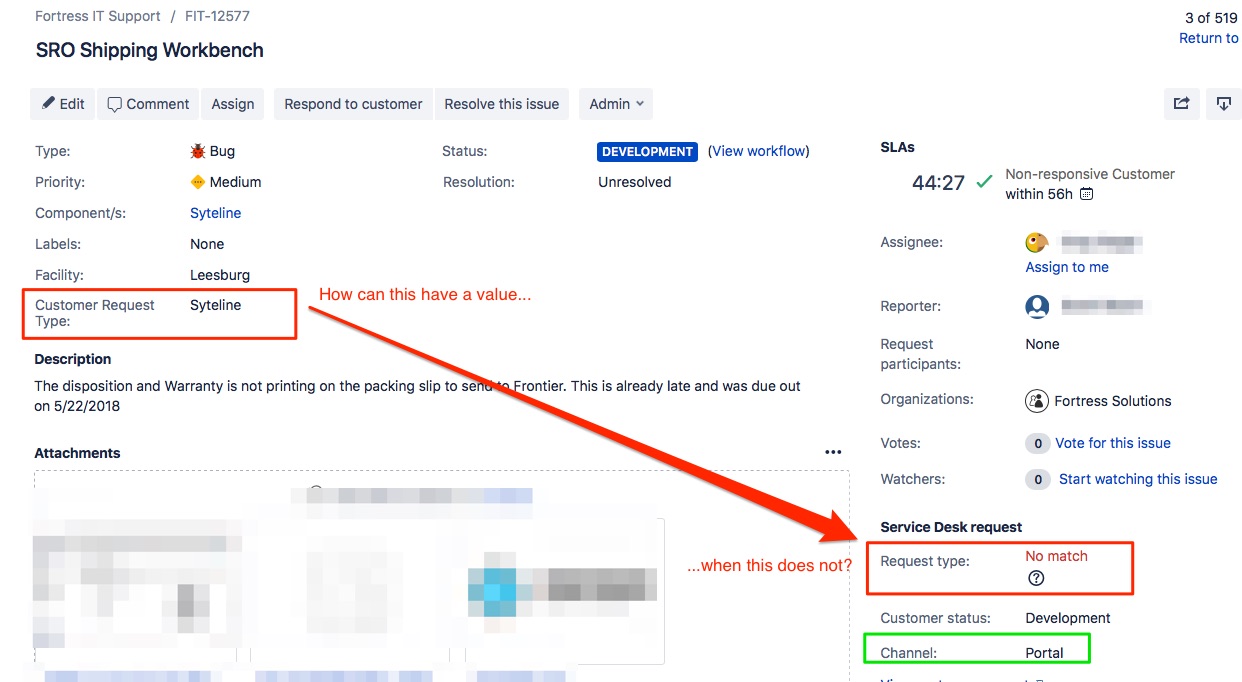This screenshot has width=1242, height=682.
Task: Click the Return to link
Action: click(1209, 38)
